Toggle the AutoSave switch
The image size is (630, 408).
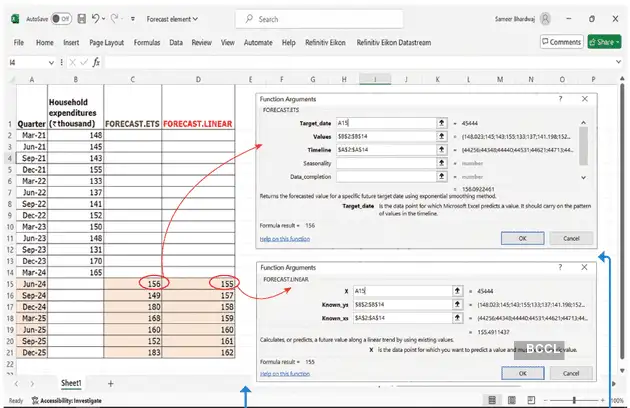click(x=60, y=18)
